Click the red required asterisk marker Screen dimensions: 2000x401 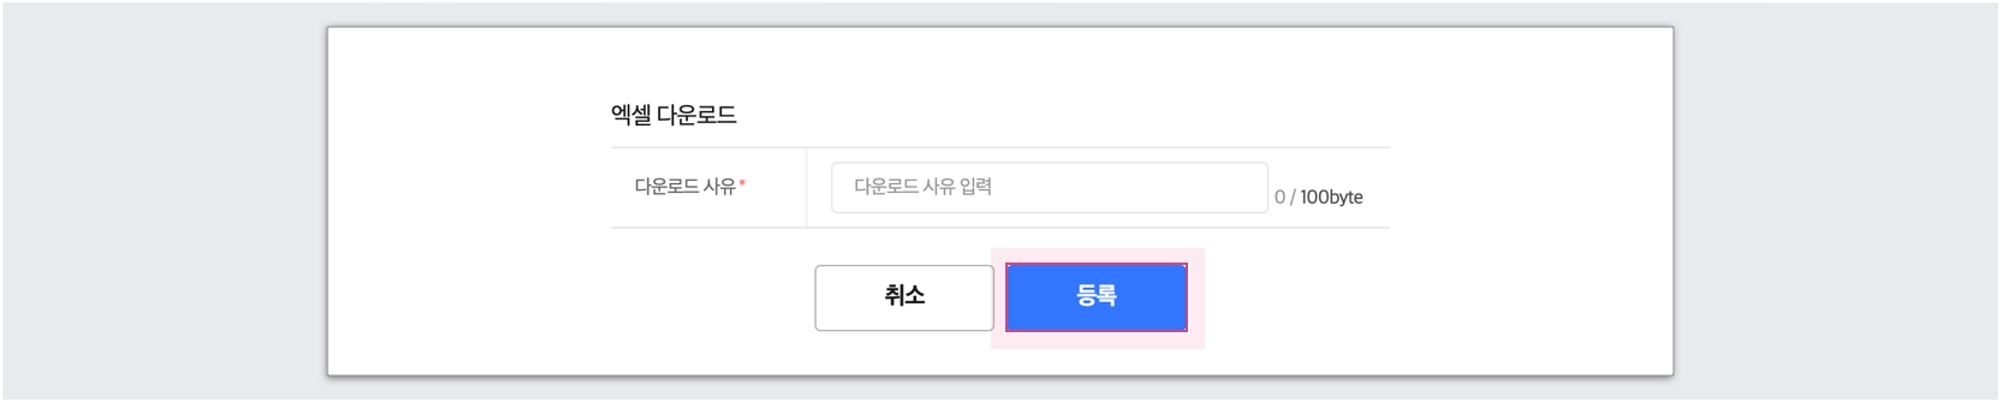[x=742, y=182]
